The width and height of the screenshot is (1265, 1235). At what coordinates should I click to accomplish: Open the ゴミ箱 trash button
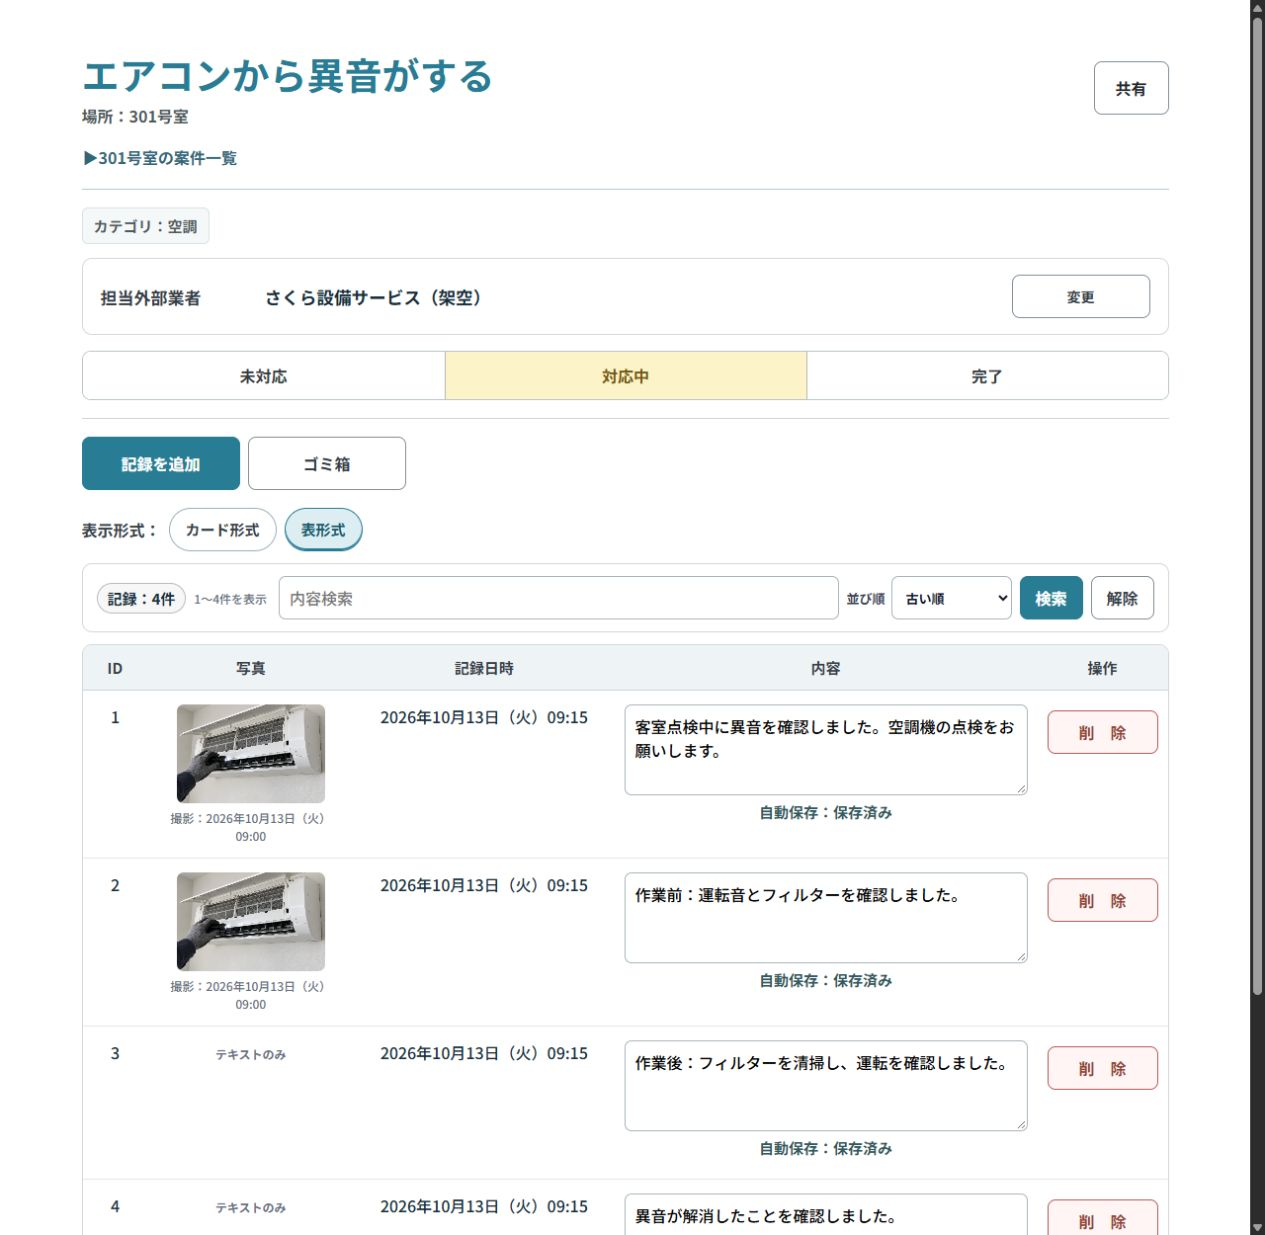pos(327,463)
